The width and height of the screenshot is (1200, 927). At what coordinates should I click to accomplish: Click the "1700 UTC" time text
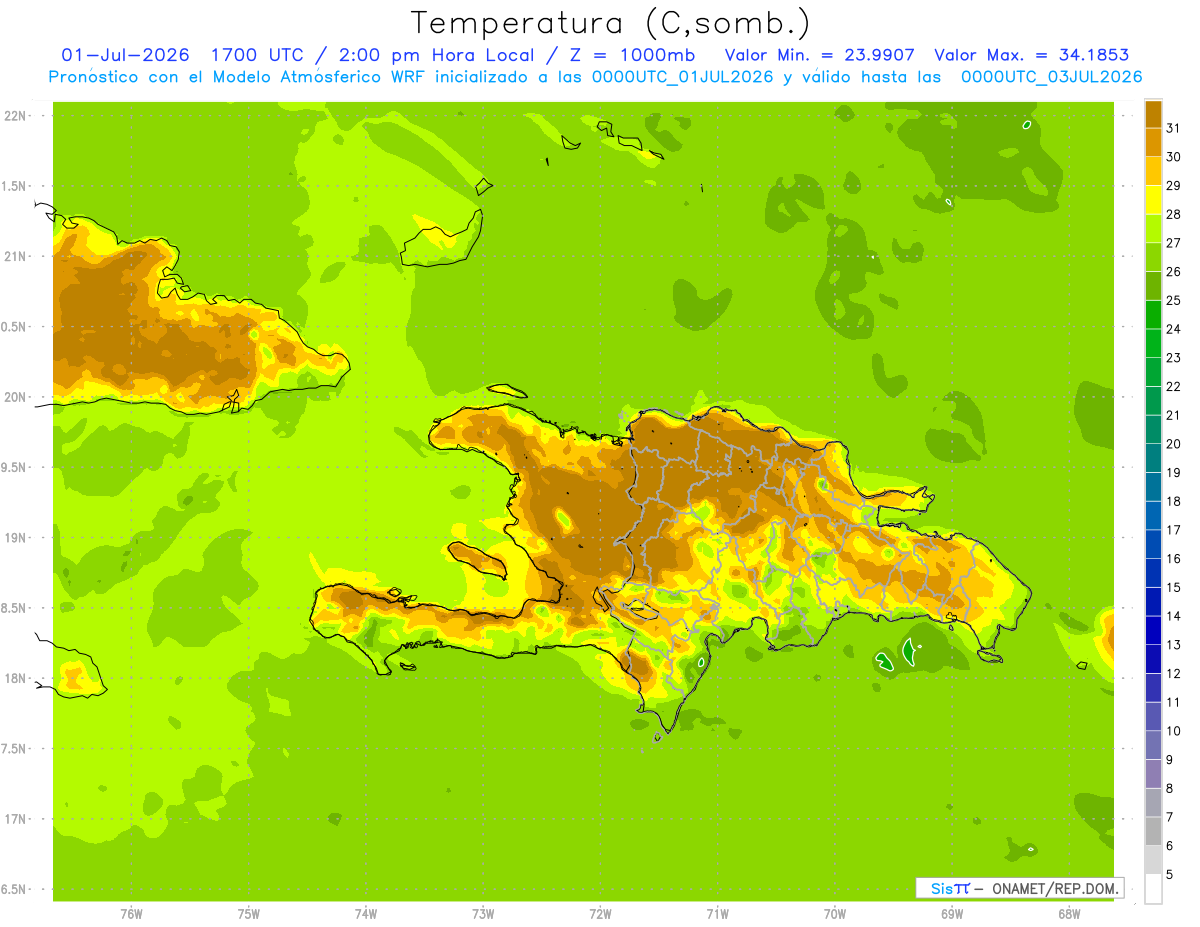pyautogui.click(x=257, y=55)
